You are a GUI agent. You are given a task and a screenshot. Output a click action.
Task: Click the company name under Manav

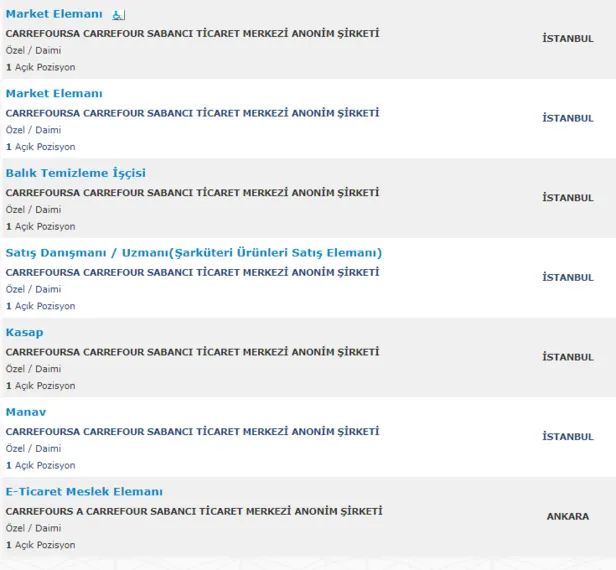pos(192,431)
